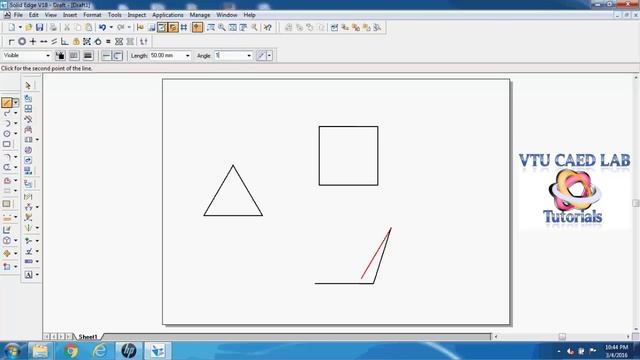Click the Text tool 'A' icon
Screen dimensions: 640x360
coord(29,274)
